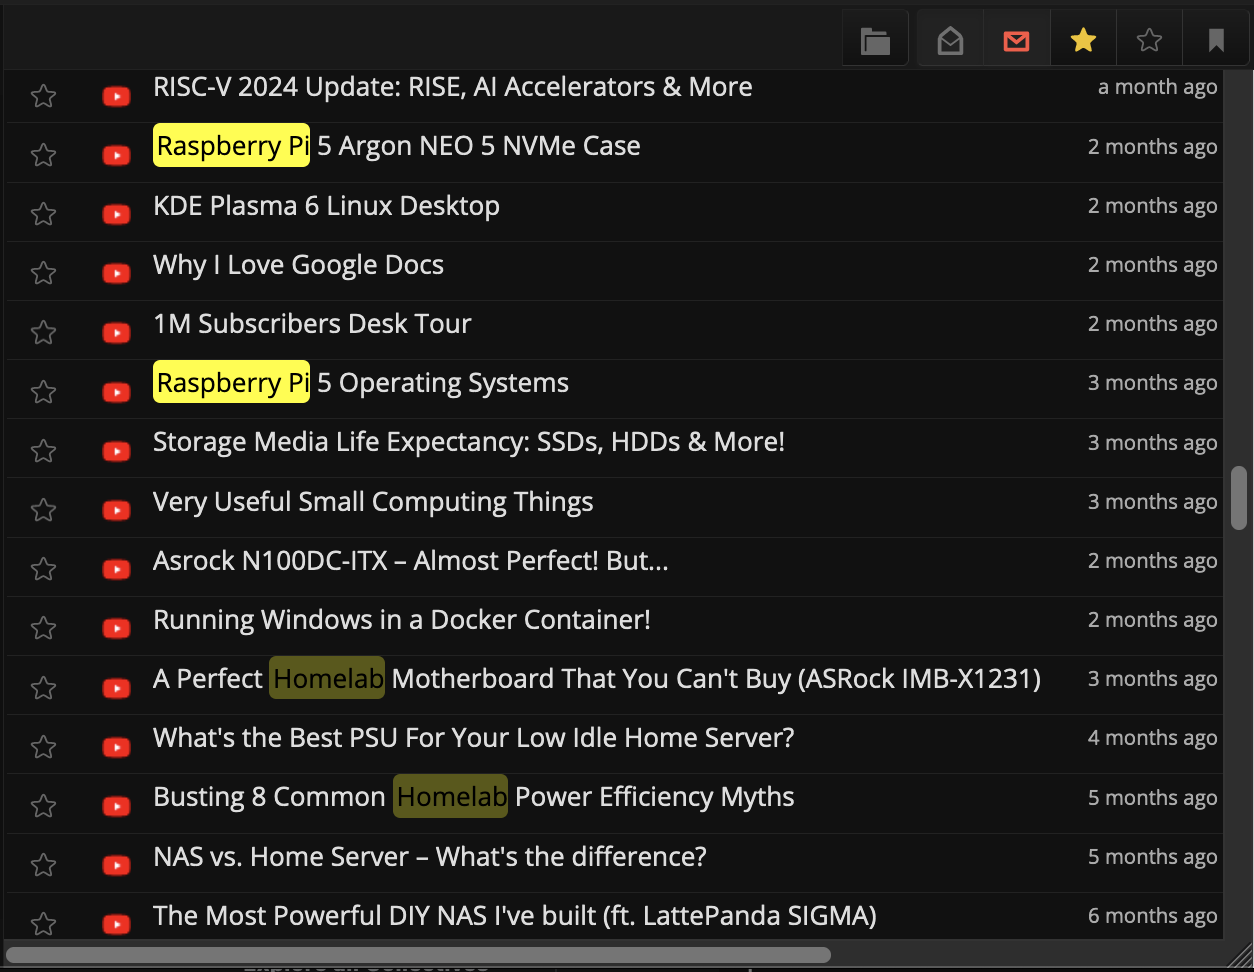Screen dimensions: 1254x972
Task: Click the YouTube icon beside "What's the Best PSU" entry
Action: (116, 747)
